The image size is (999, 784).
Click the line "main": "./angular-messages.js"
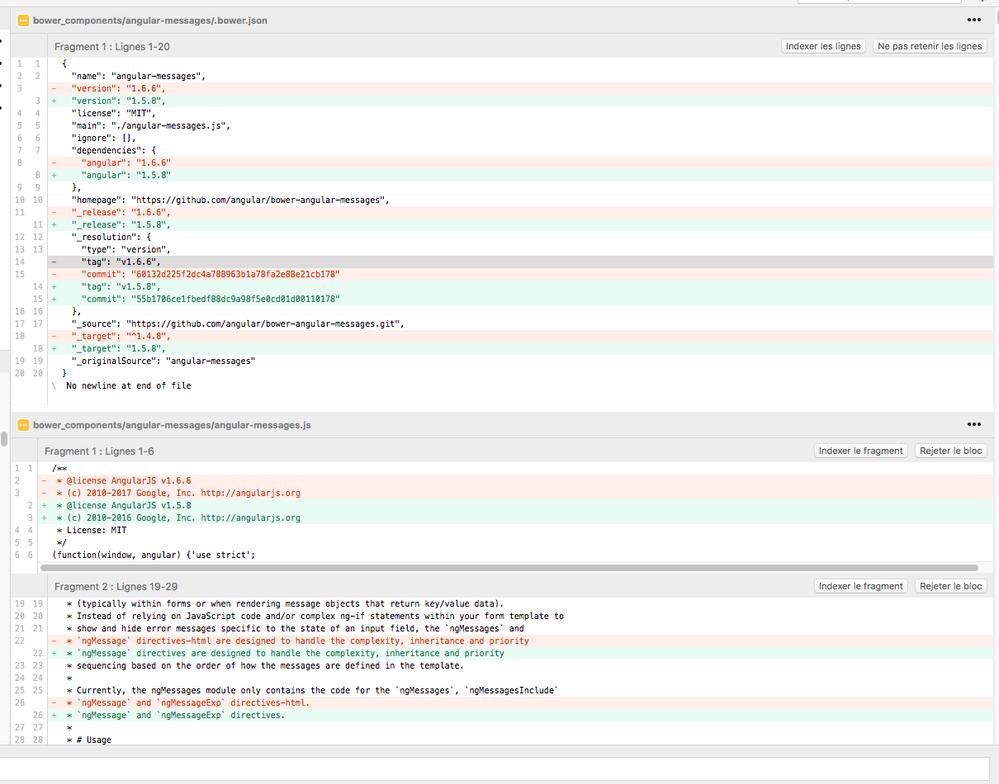tap(520, 126)
